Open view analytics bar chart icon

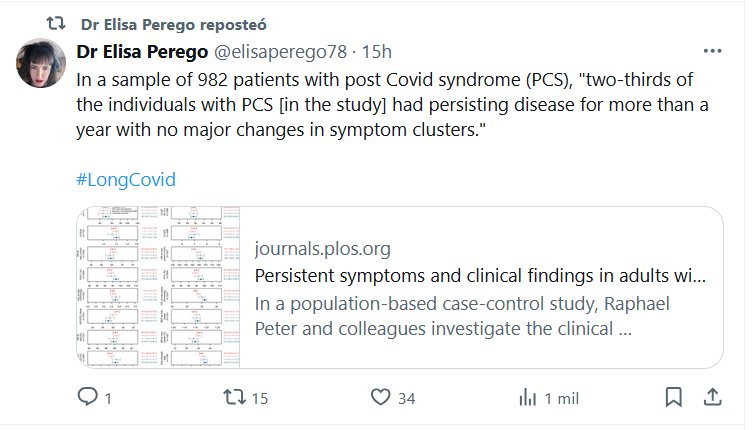click(x=526, y=398)
